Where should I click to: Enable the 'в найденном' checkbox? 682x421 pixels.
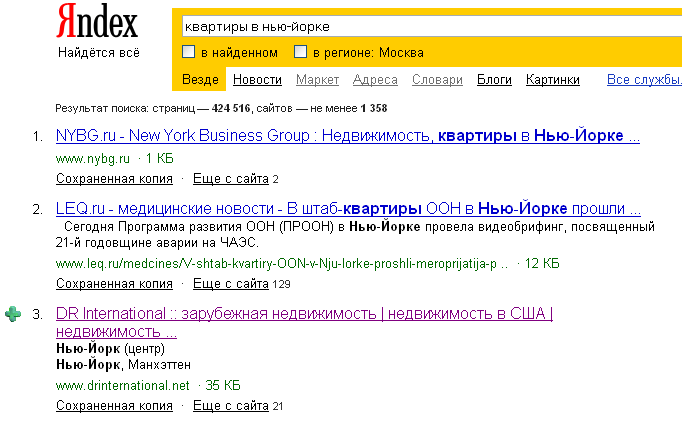click(x=188, y=52)
